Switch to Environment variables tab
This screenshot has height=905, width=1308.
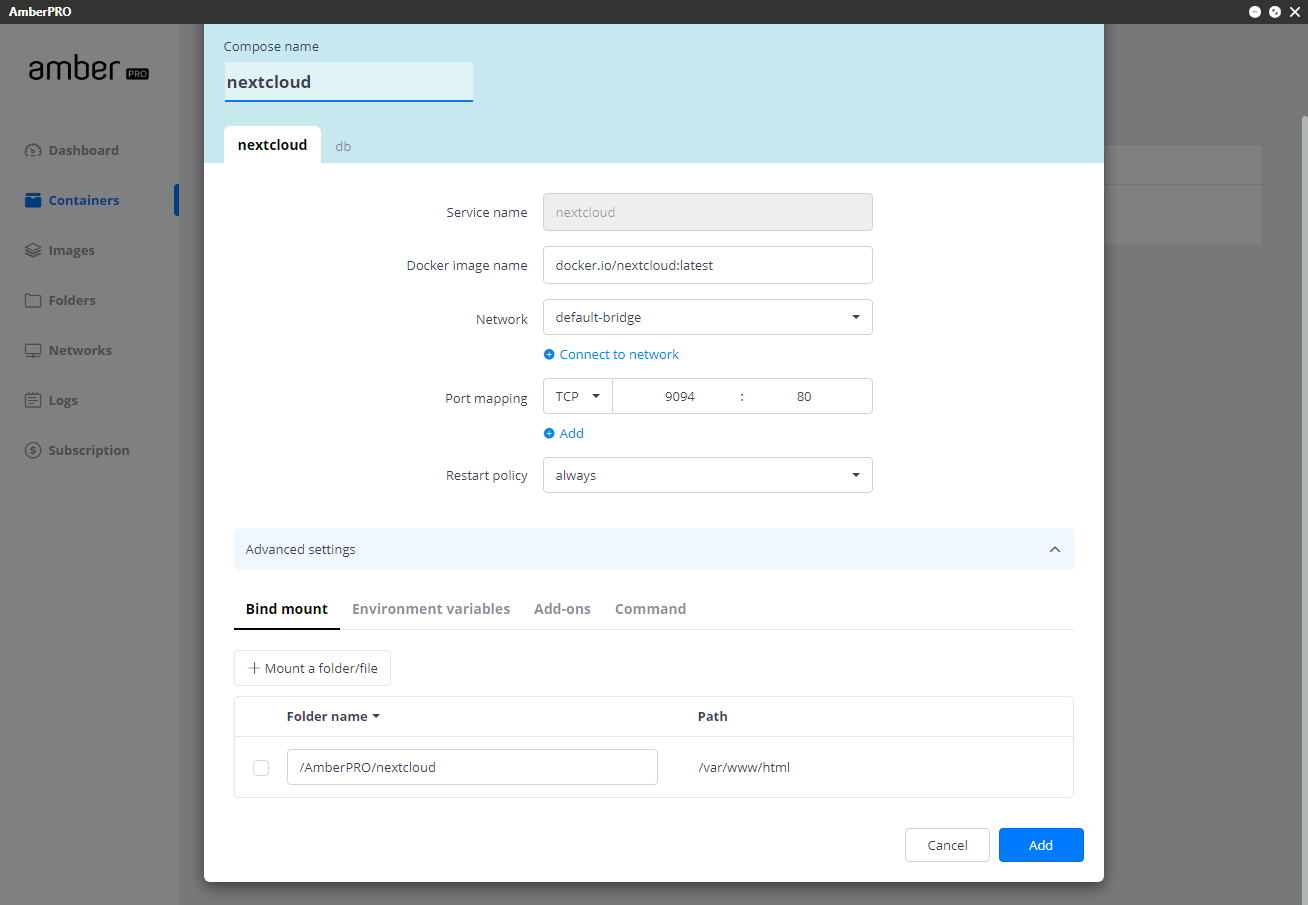pyautogui.click(x=431, y=609)
